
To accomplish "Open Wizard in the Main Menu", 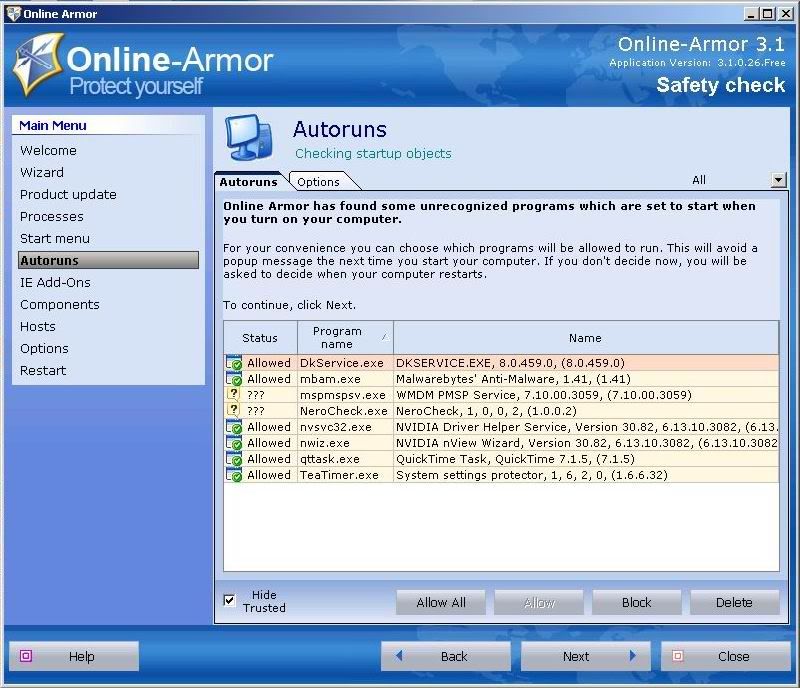I will (42, 173).
